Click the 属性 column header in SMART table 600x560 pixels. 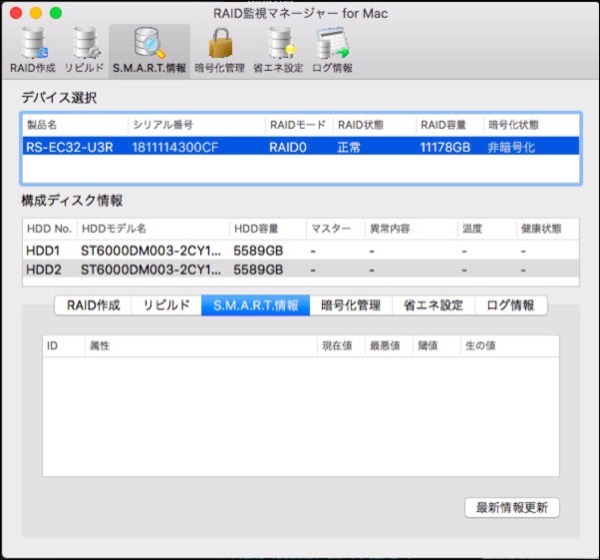[200, 345]
